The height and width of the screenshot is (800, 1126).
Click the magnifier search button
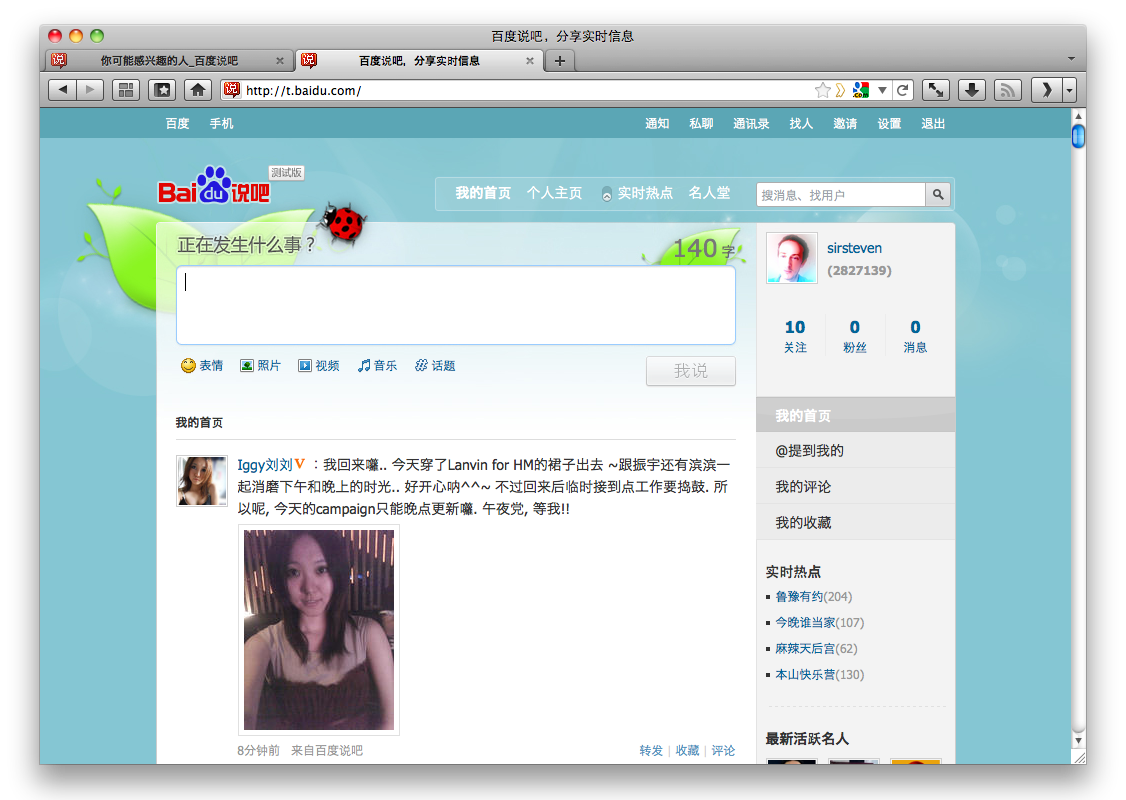coord(938,195)
